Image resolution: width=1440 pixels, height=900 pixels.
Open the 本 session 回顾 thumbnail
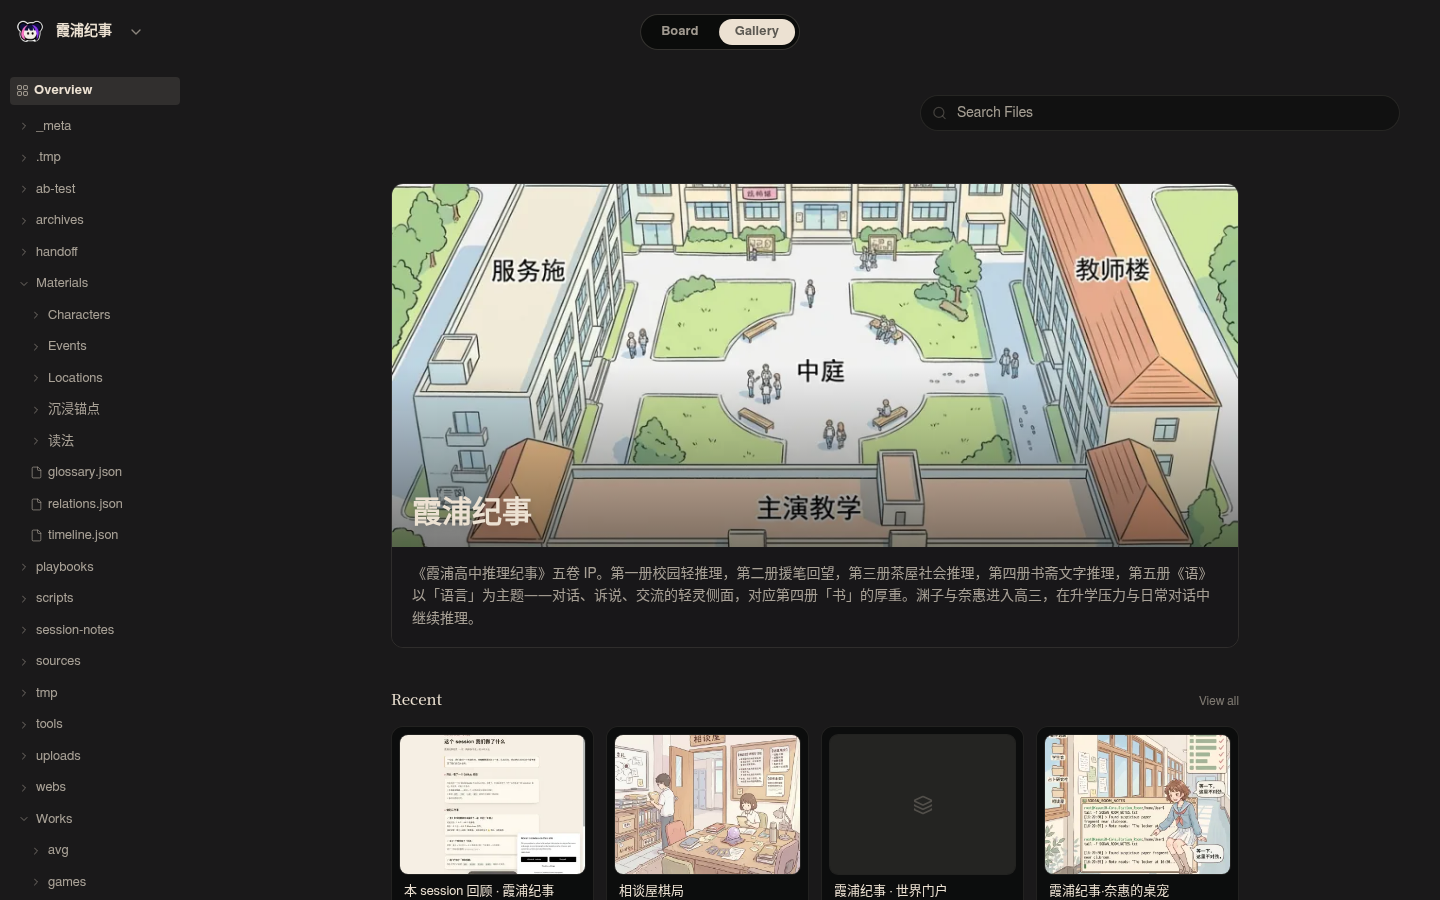[492, 804]
